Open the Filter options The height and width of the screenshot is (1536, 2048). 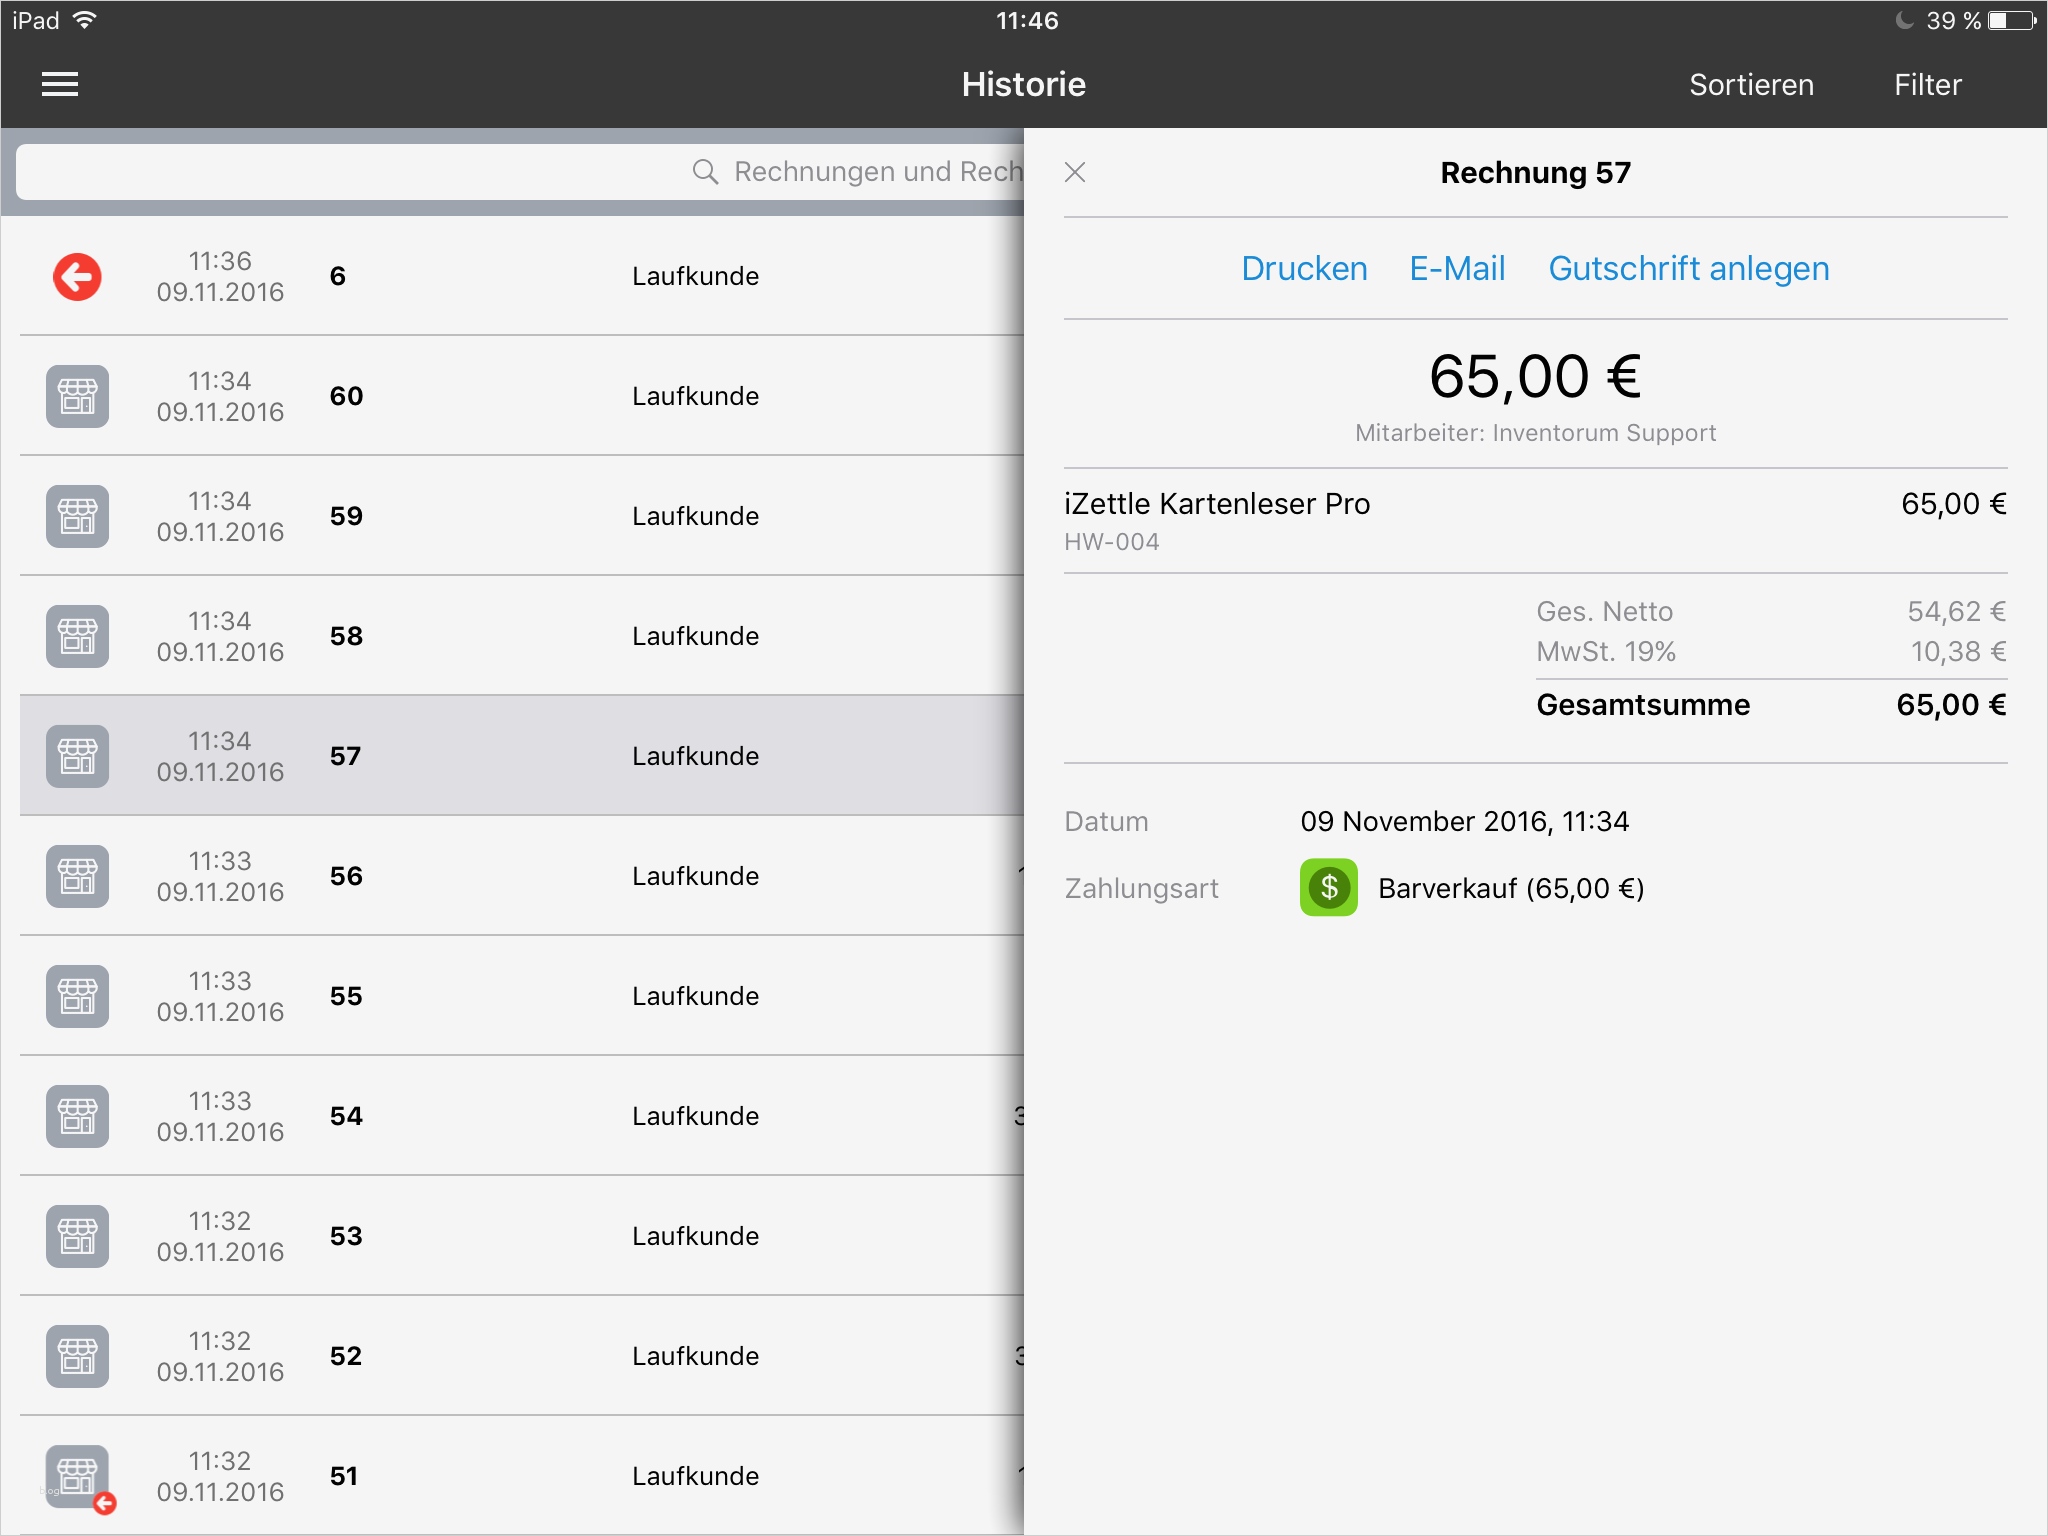click(x=1927, y=85)
